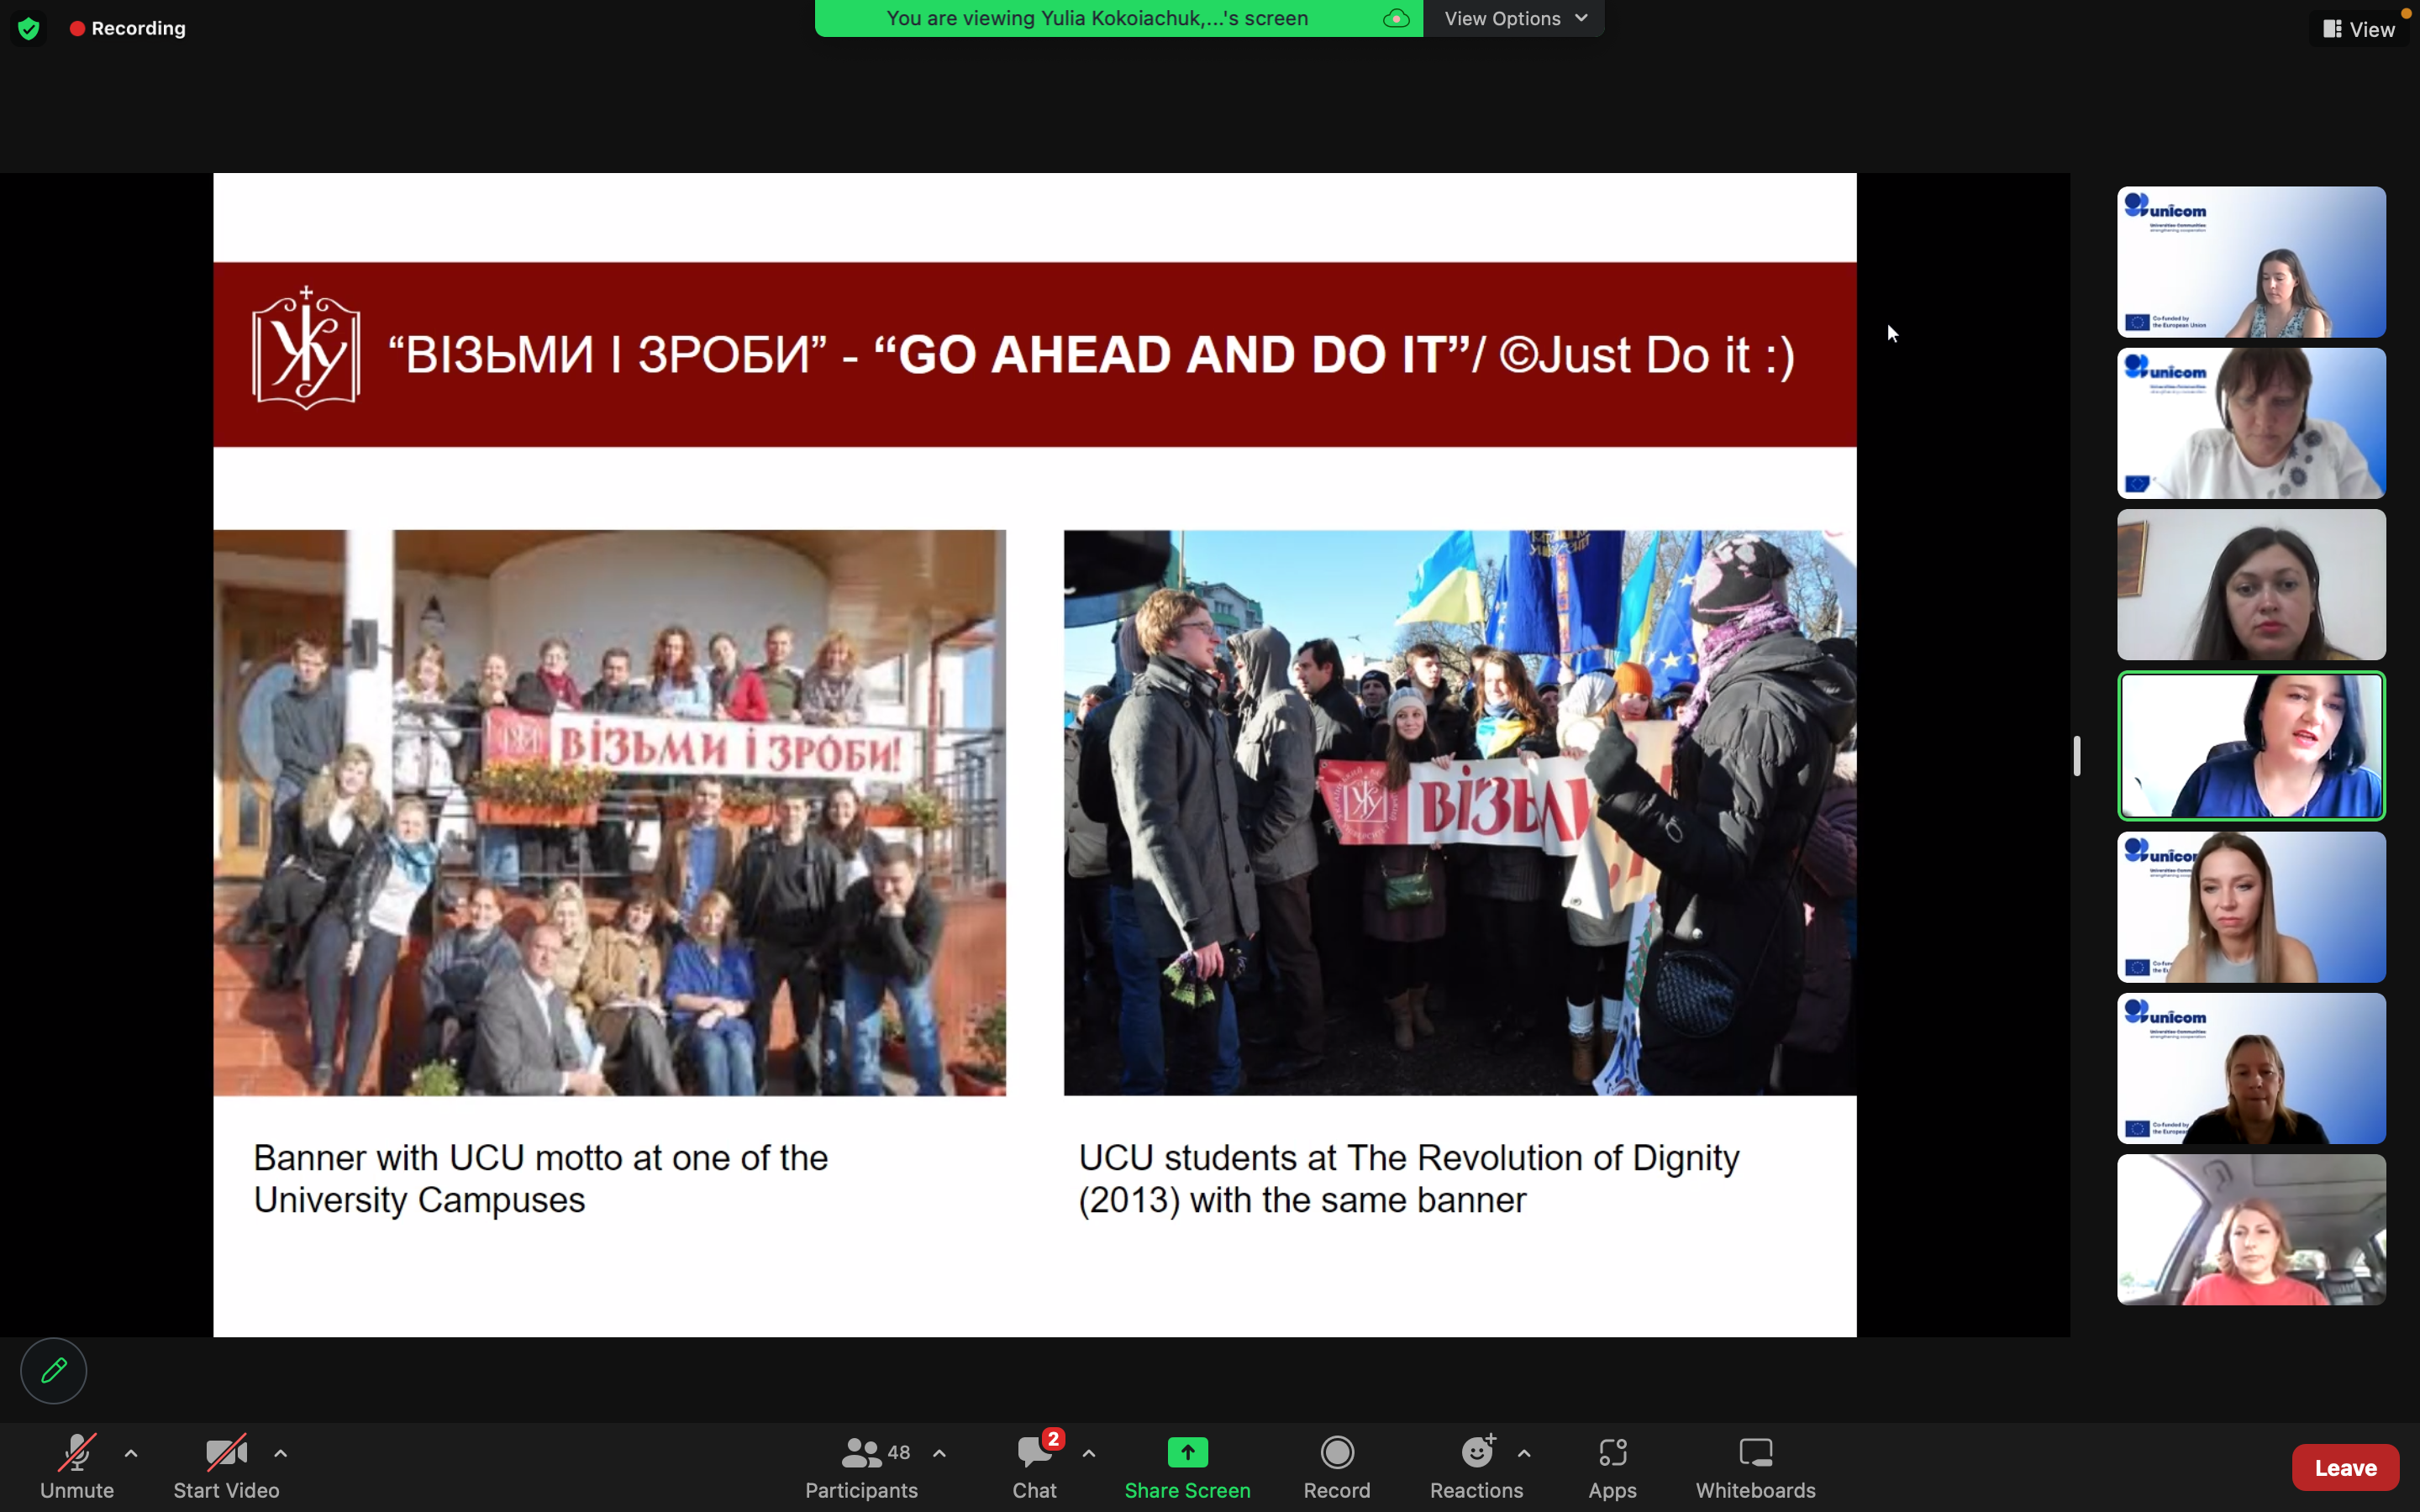Click the red Leave button
2420x1512 pixels.
point(2345,1467)
